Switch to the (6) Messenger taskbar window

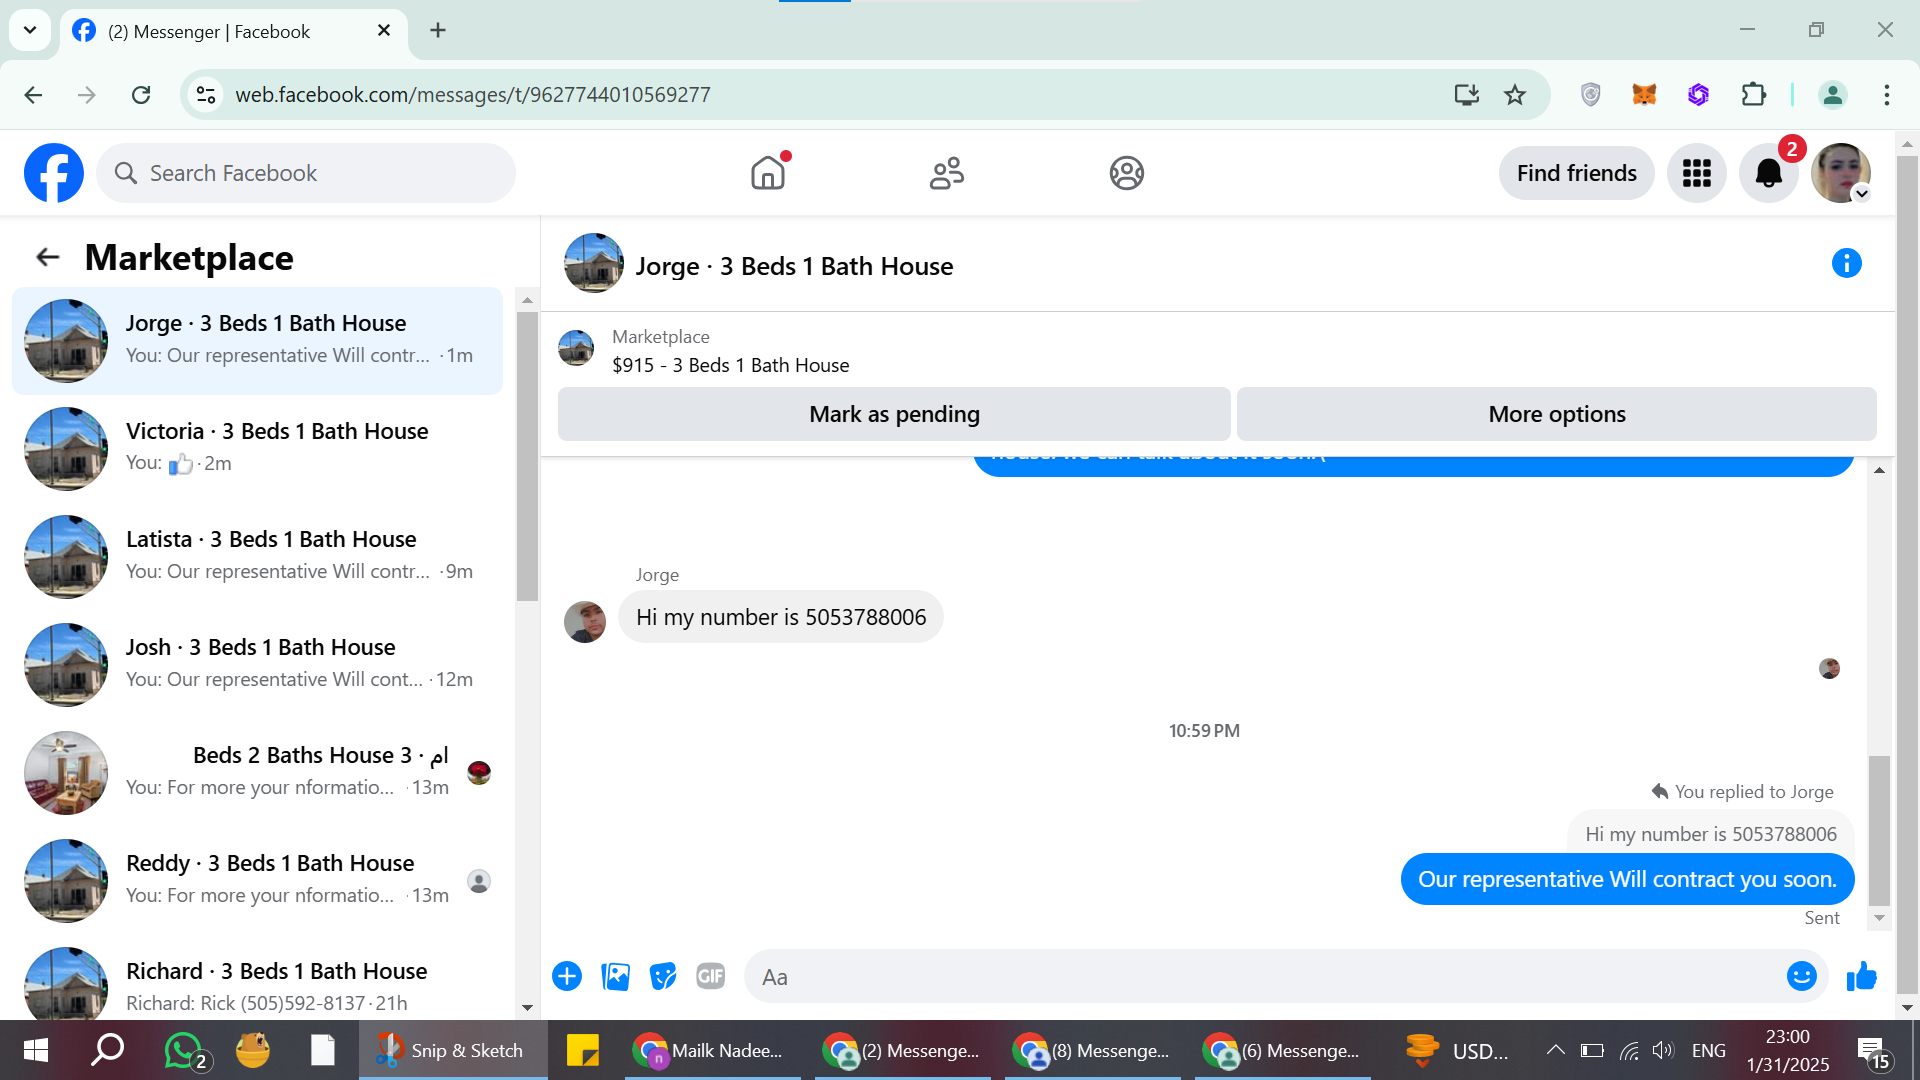click(x=1282, y=1050)
